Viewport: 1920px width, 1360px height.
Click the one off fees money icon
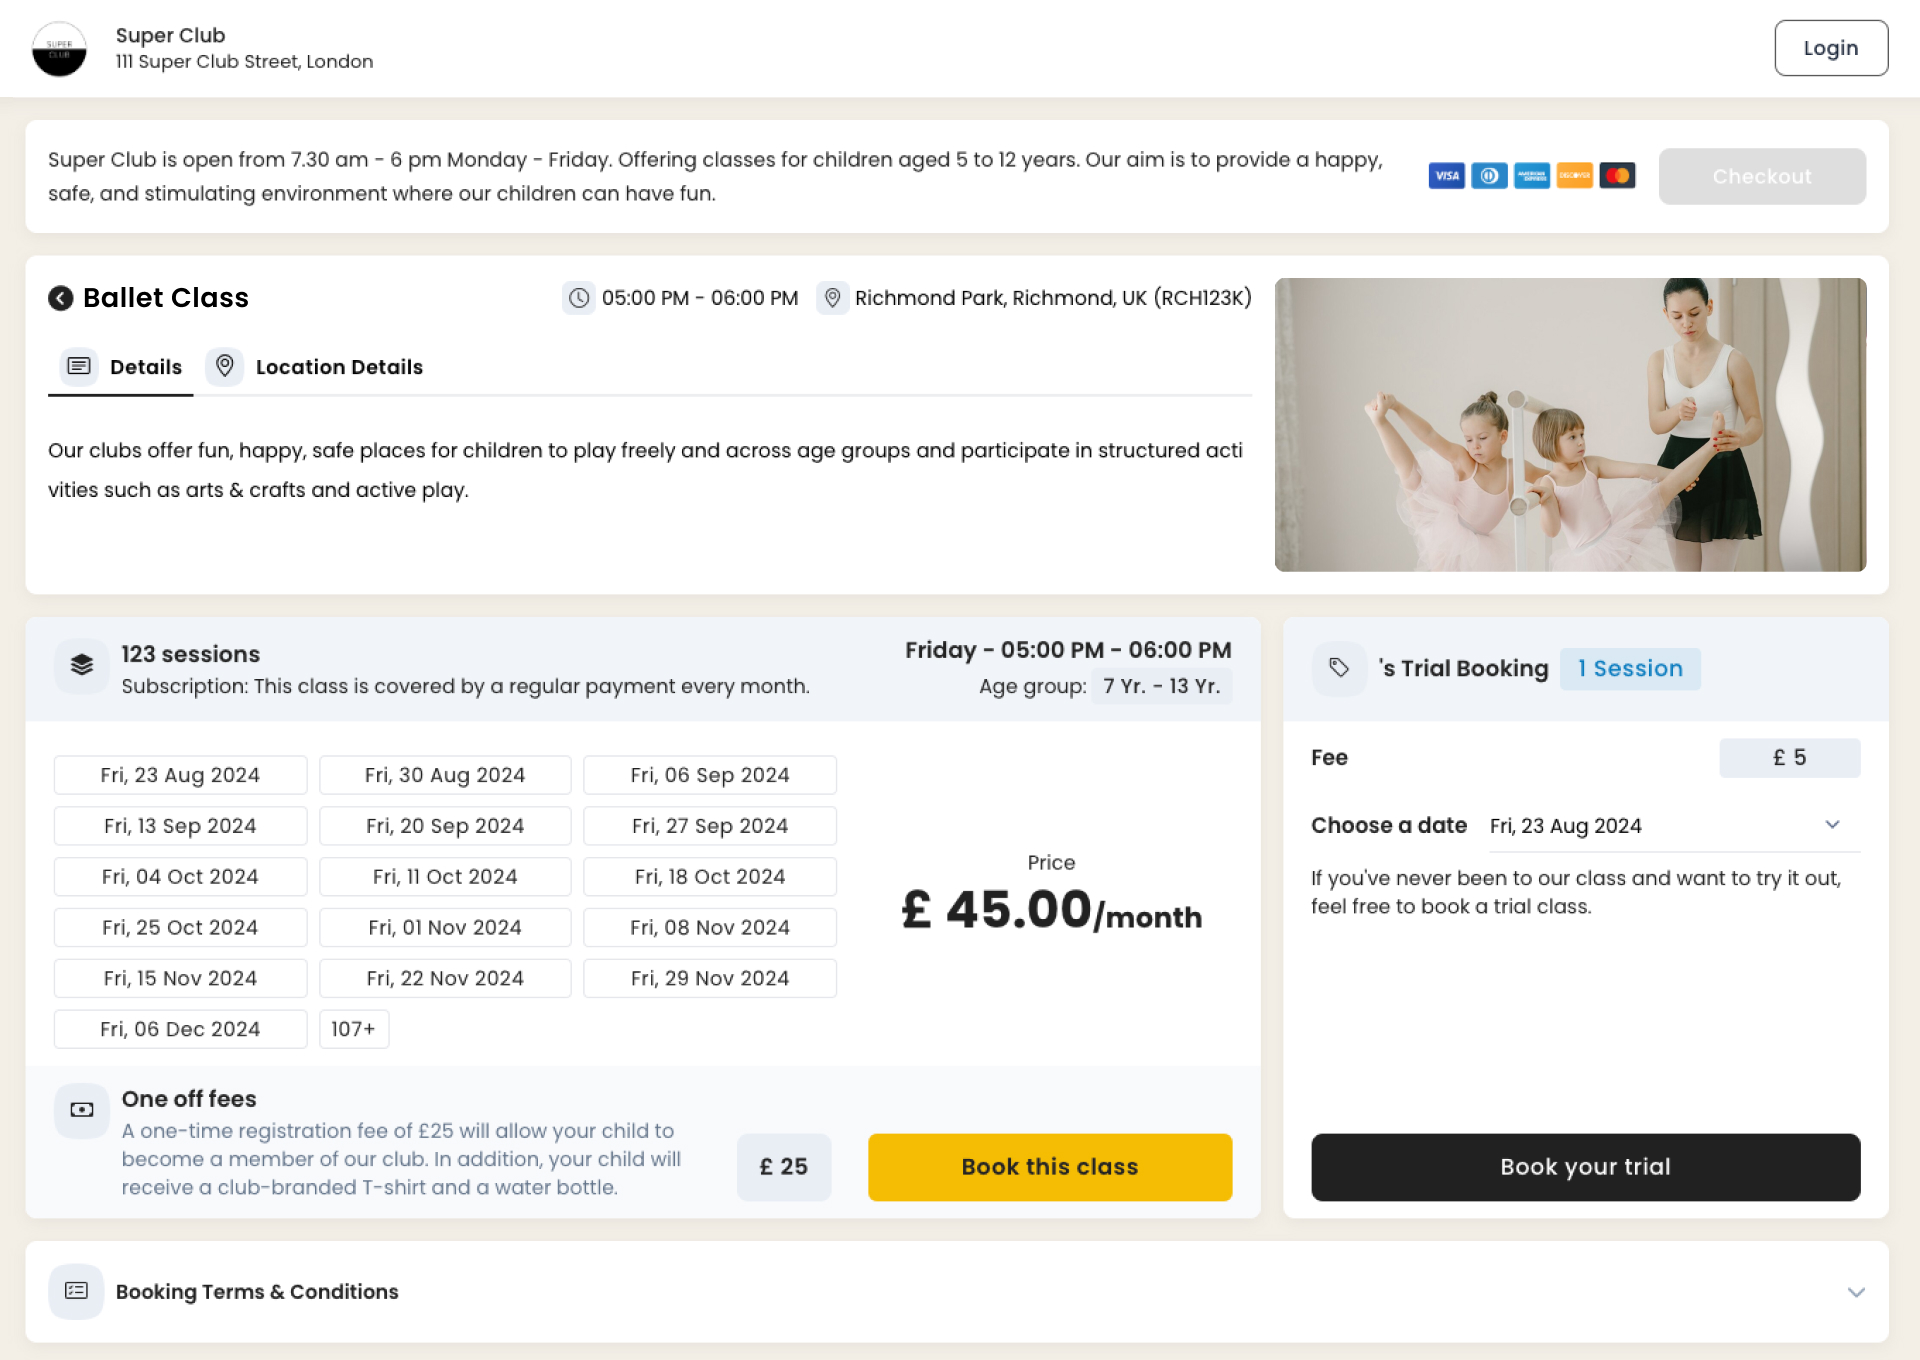82,1110
